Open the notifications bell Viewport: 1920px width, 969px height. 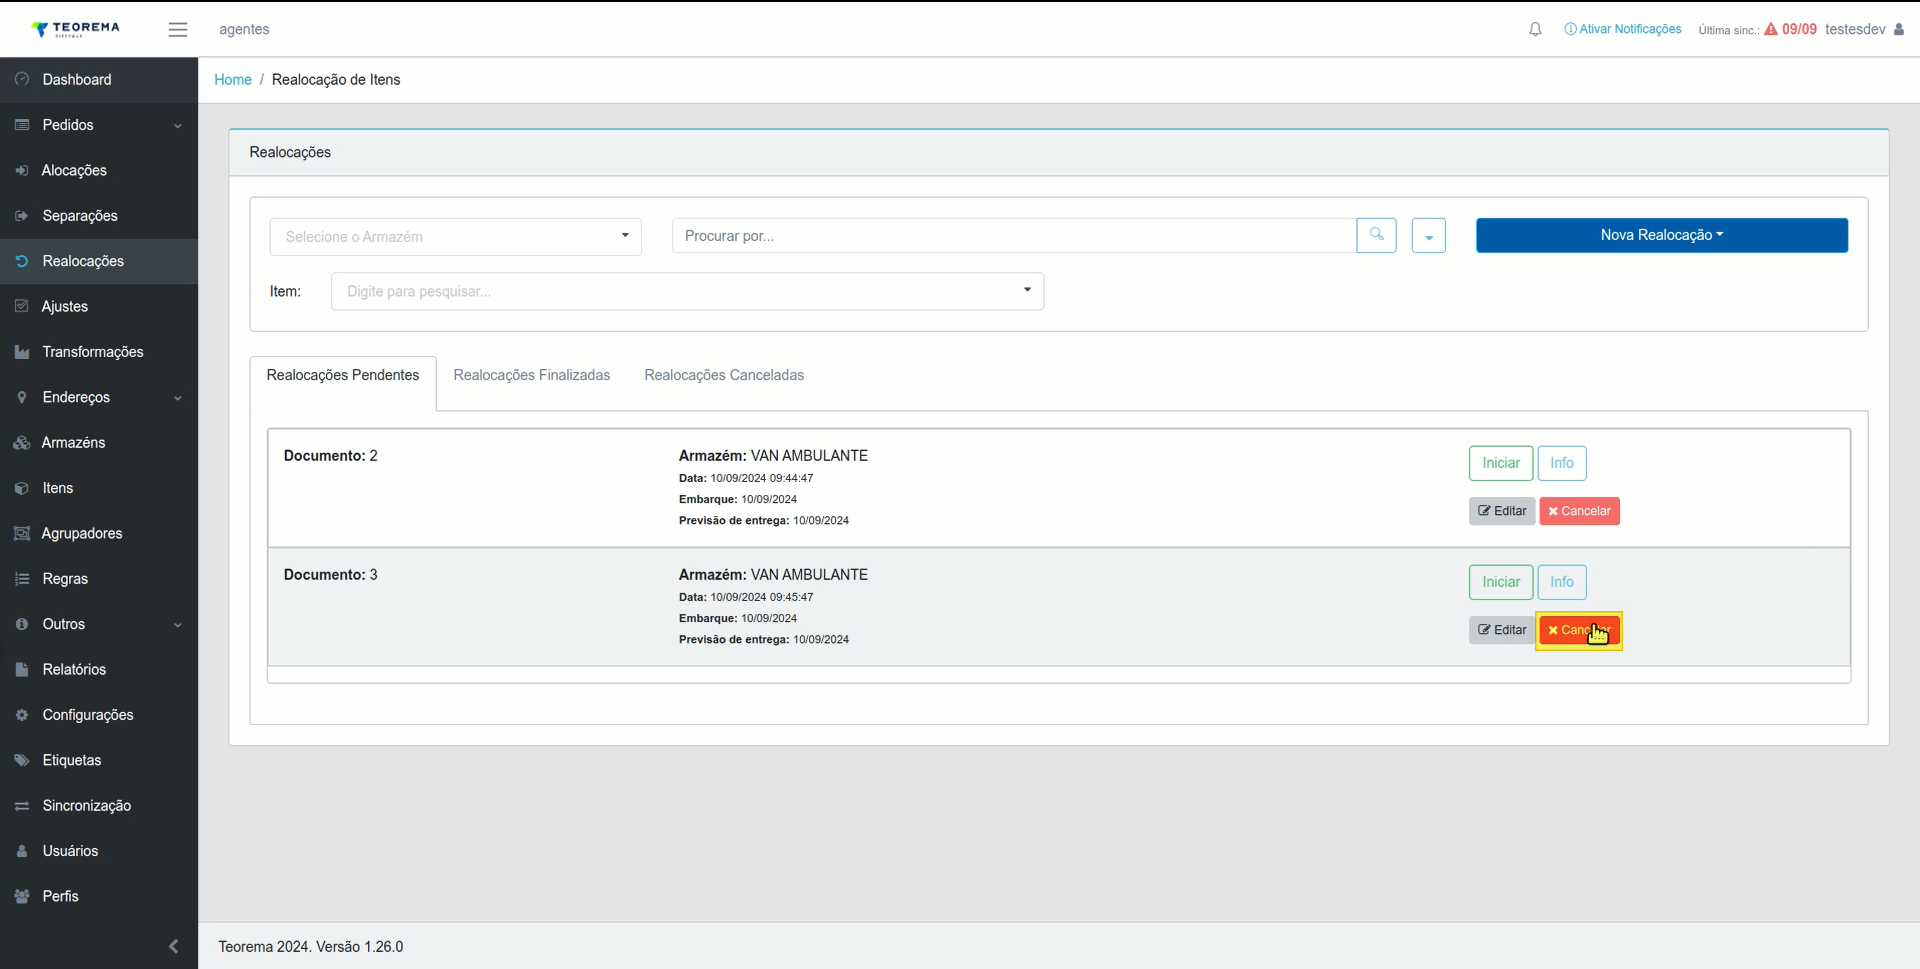coord(1535,30)
